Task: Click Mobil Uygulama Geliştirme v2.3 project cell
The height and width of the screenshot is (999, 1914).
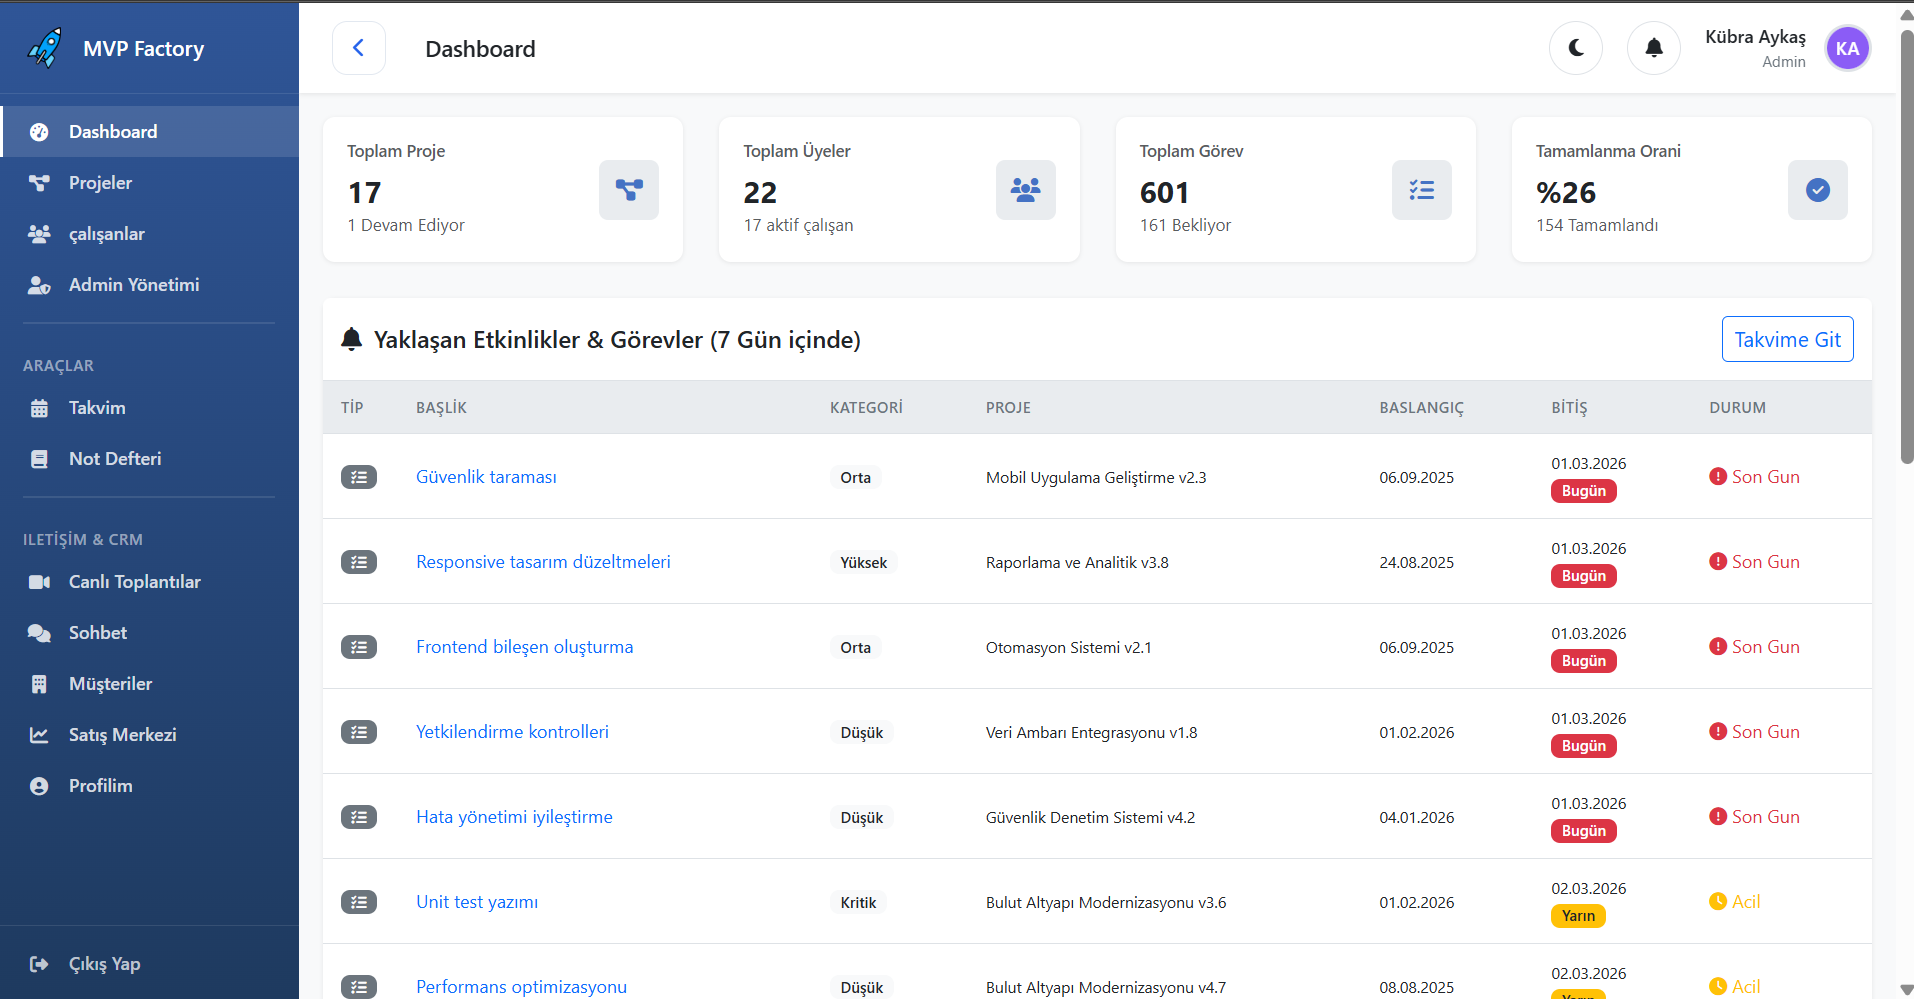Action: [1096, 477]
